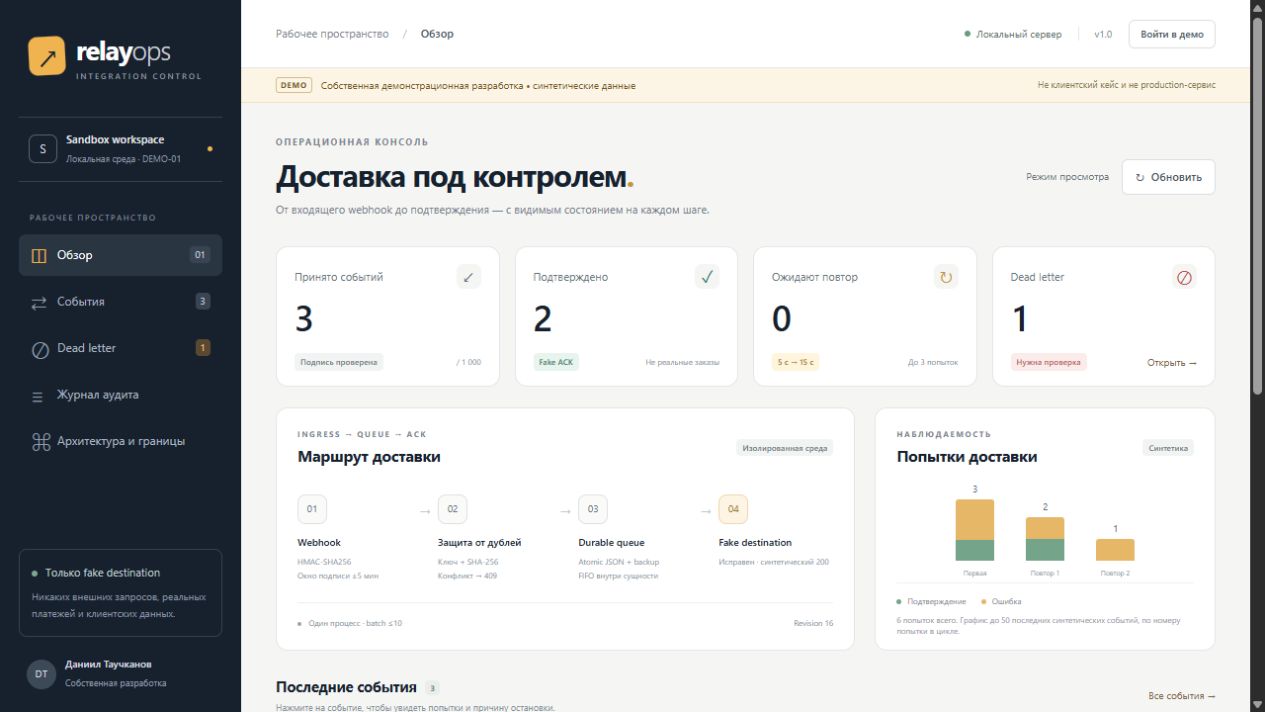The height and width of the screenshot is (712, 1265).
Task: Click the Архитектура command-key icon
Action: pyautogui.click(x=40, y=442)
